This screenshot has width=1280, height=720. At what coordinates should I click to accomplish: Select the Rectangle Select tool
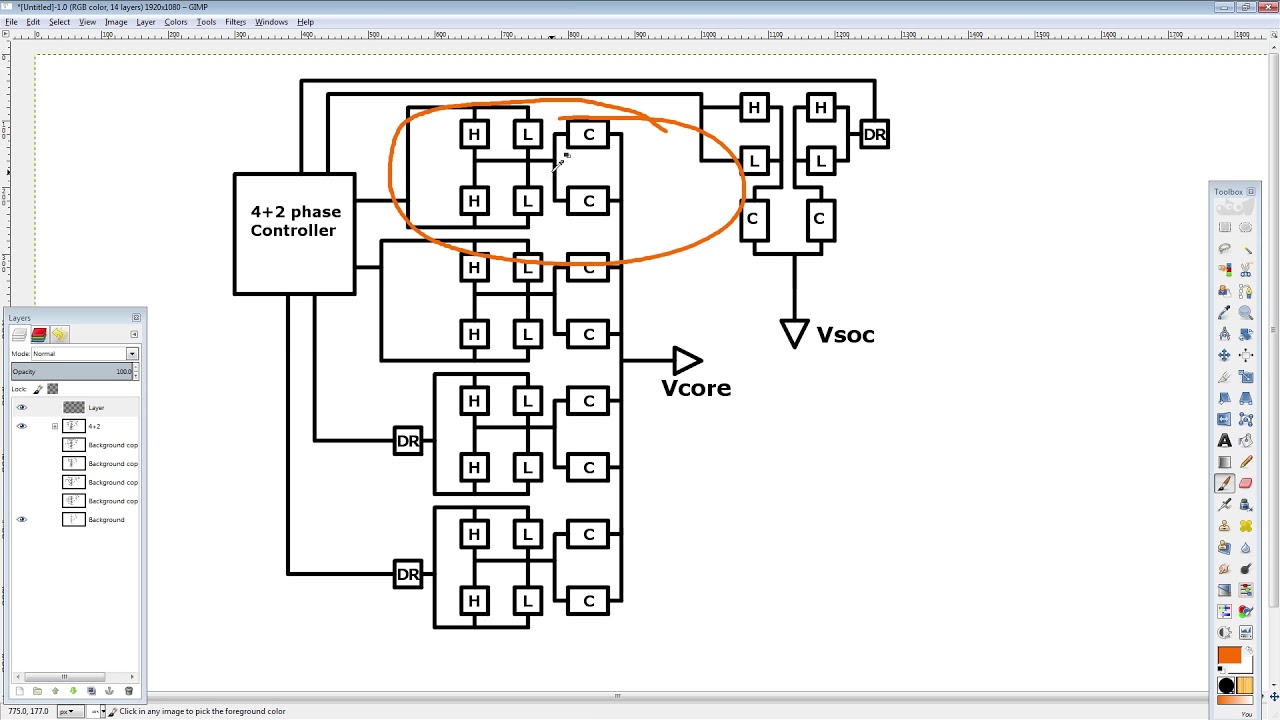coord(1224,228)
